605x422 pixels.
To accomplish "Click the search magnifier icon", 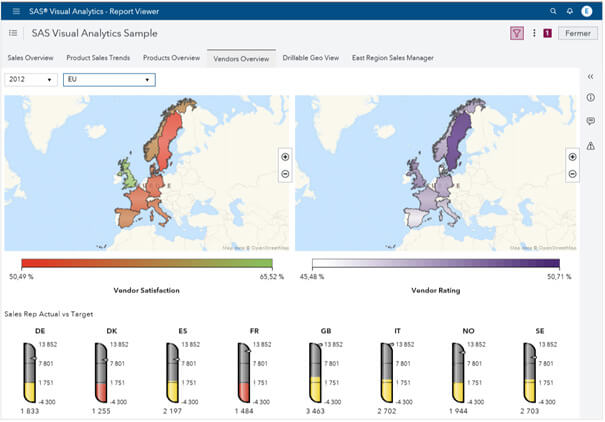I will click(553, 11).
